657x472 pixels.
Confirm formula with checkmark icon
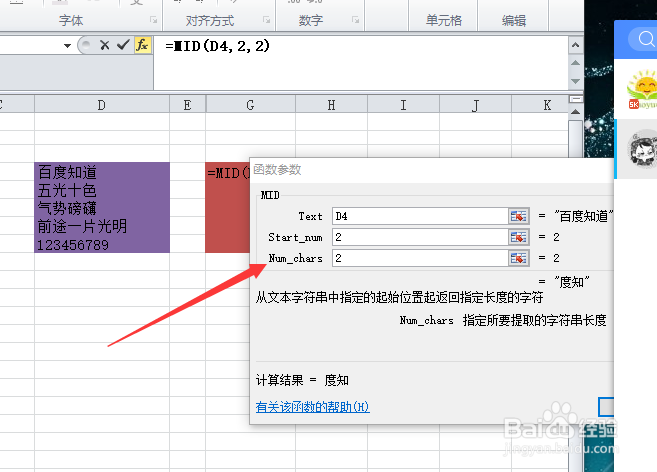123,44
